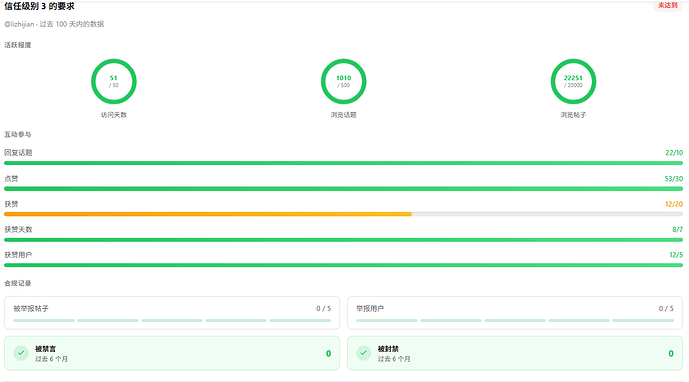The height and width of the screenshot is (382, 689).
Task: Click the 22/10 value
Action: pyautogui.click(x=674, y=153)
